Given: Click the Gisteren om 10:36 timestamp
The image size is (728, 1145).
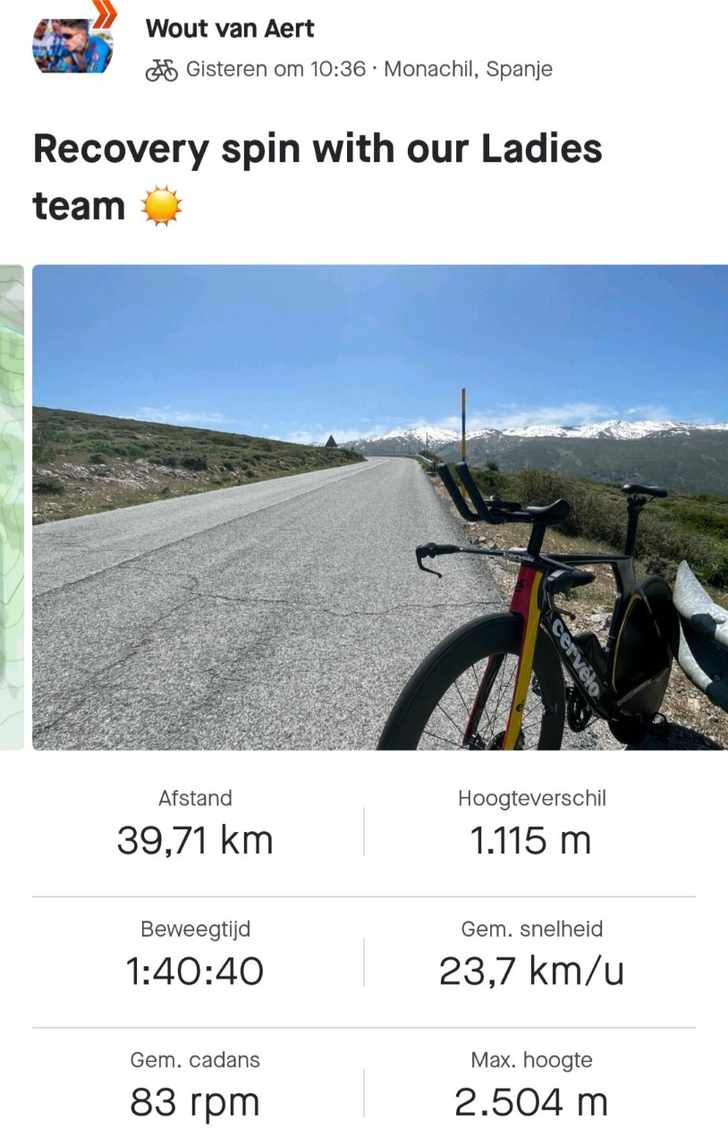Looking at the screenshot, I should [x=275, y=69].
